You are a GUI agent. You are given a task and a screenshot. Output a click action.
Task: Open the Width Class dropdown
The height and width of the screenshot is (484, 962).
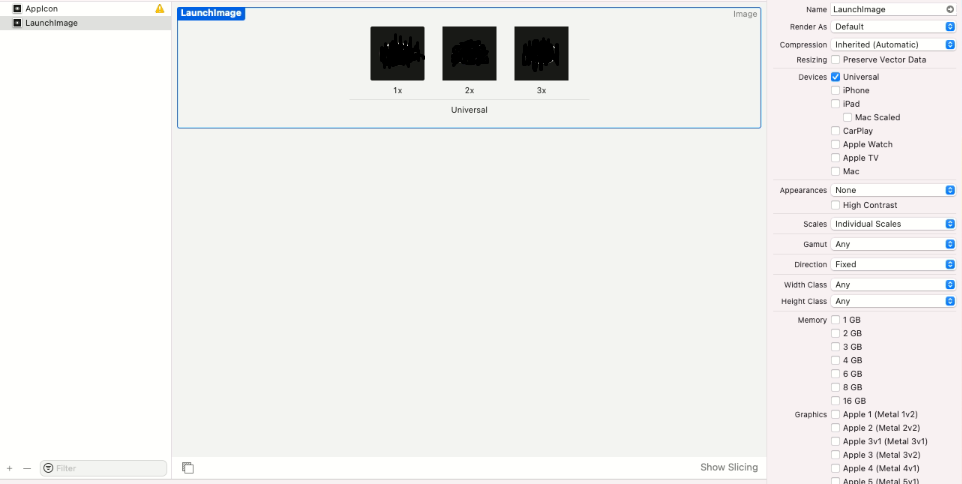[x=893, y=285]
